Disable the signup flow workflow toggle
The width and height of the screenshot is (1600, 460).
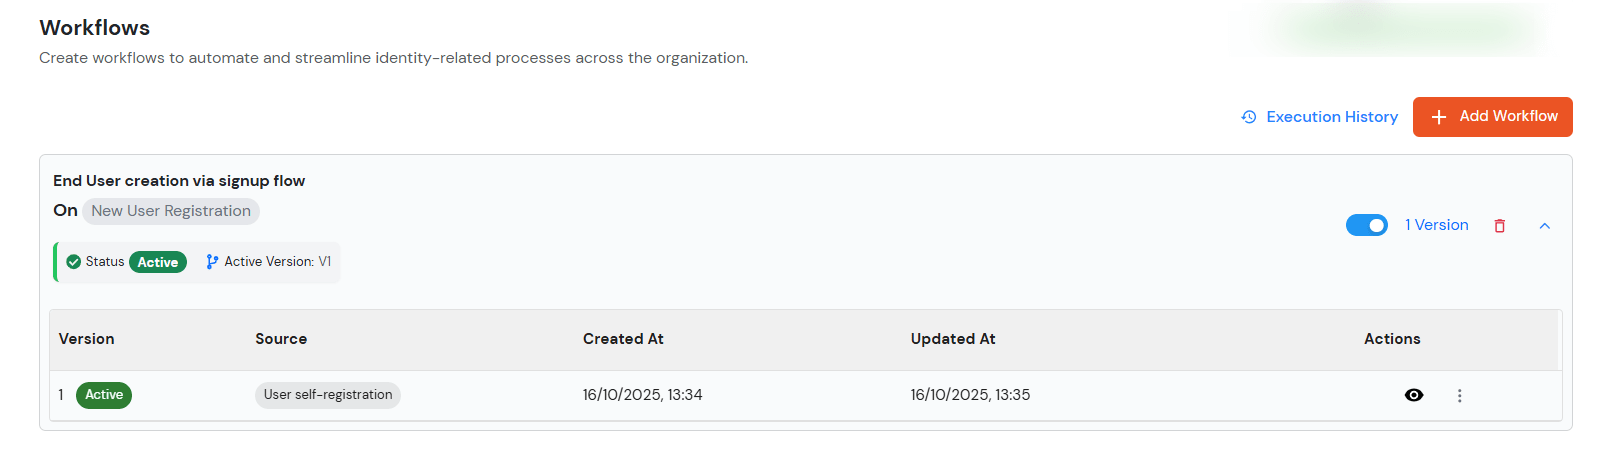[1366, 225]
